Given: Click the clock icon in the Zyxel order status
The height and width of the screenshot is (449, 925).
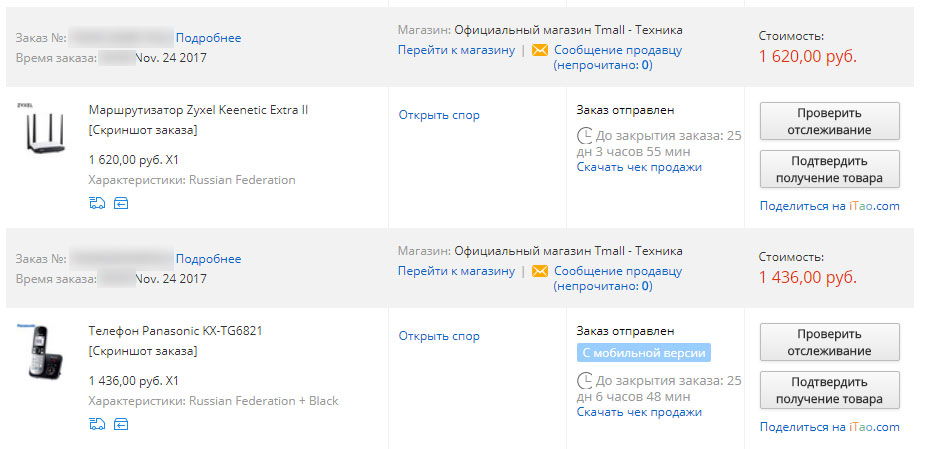Looking at the screenshot, I should coord(585,136).
